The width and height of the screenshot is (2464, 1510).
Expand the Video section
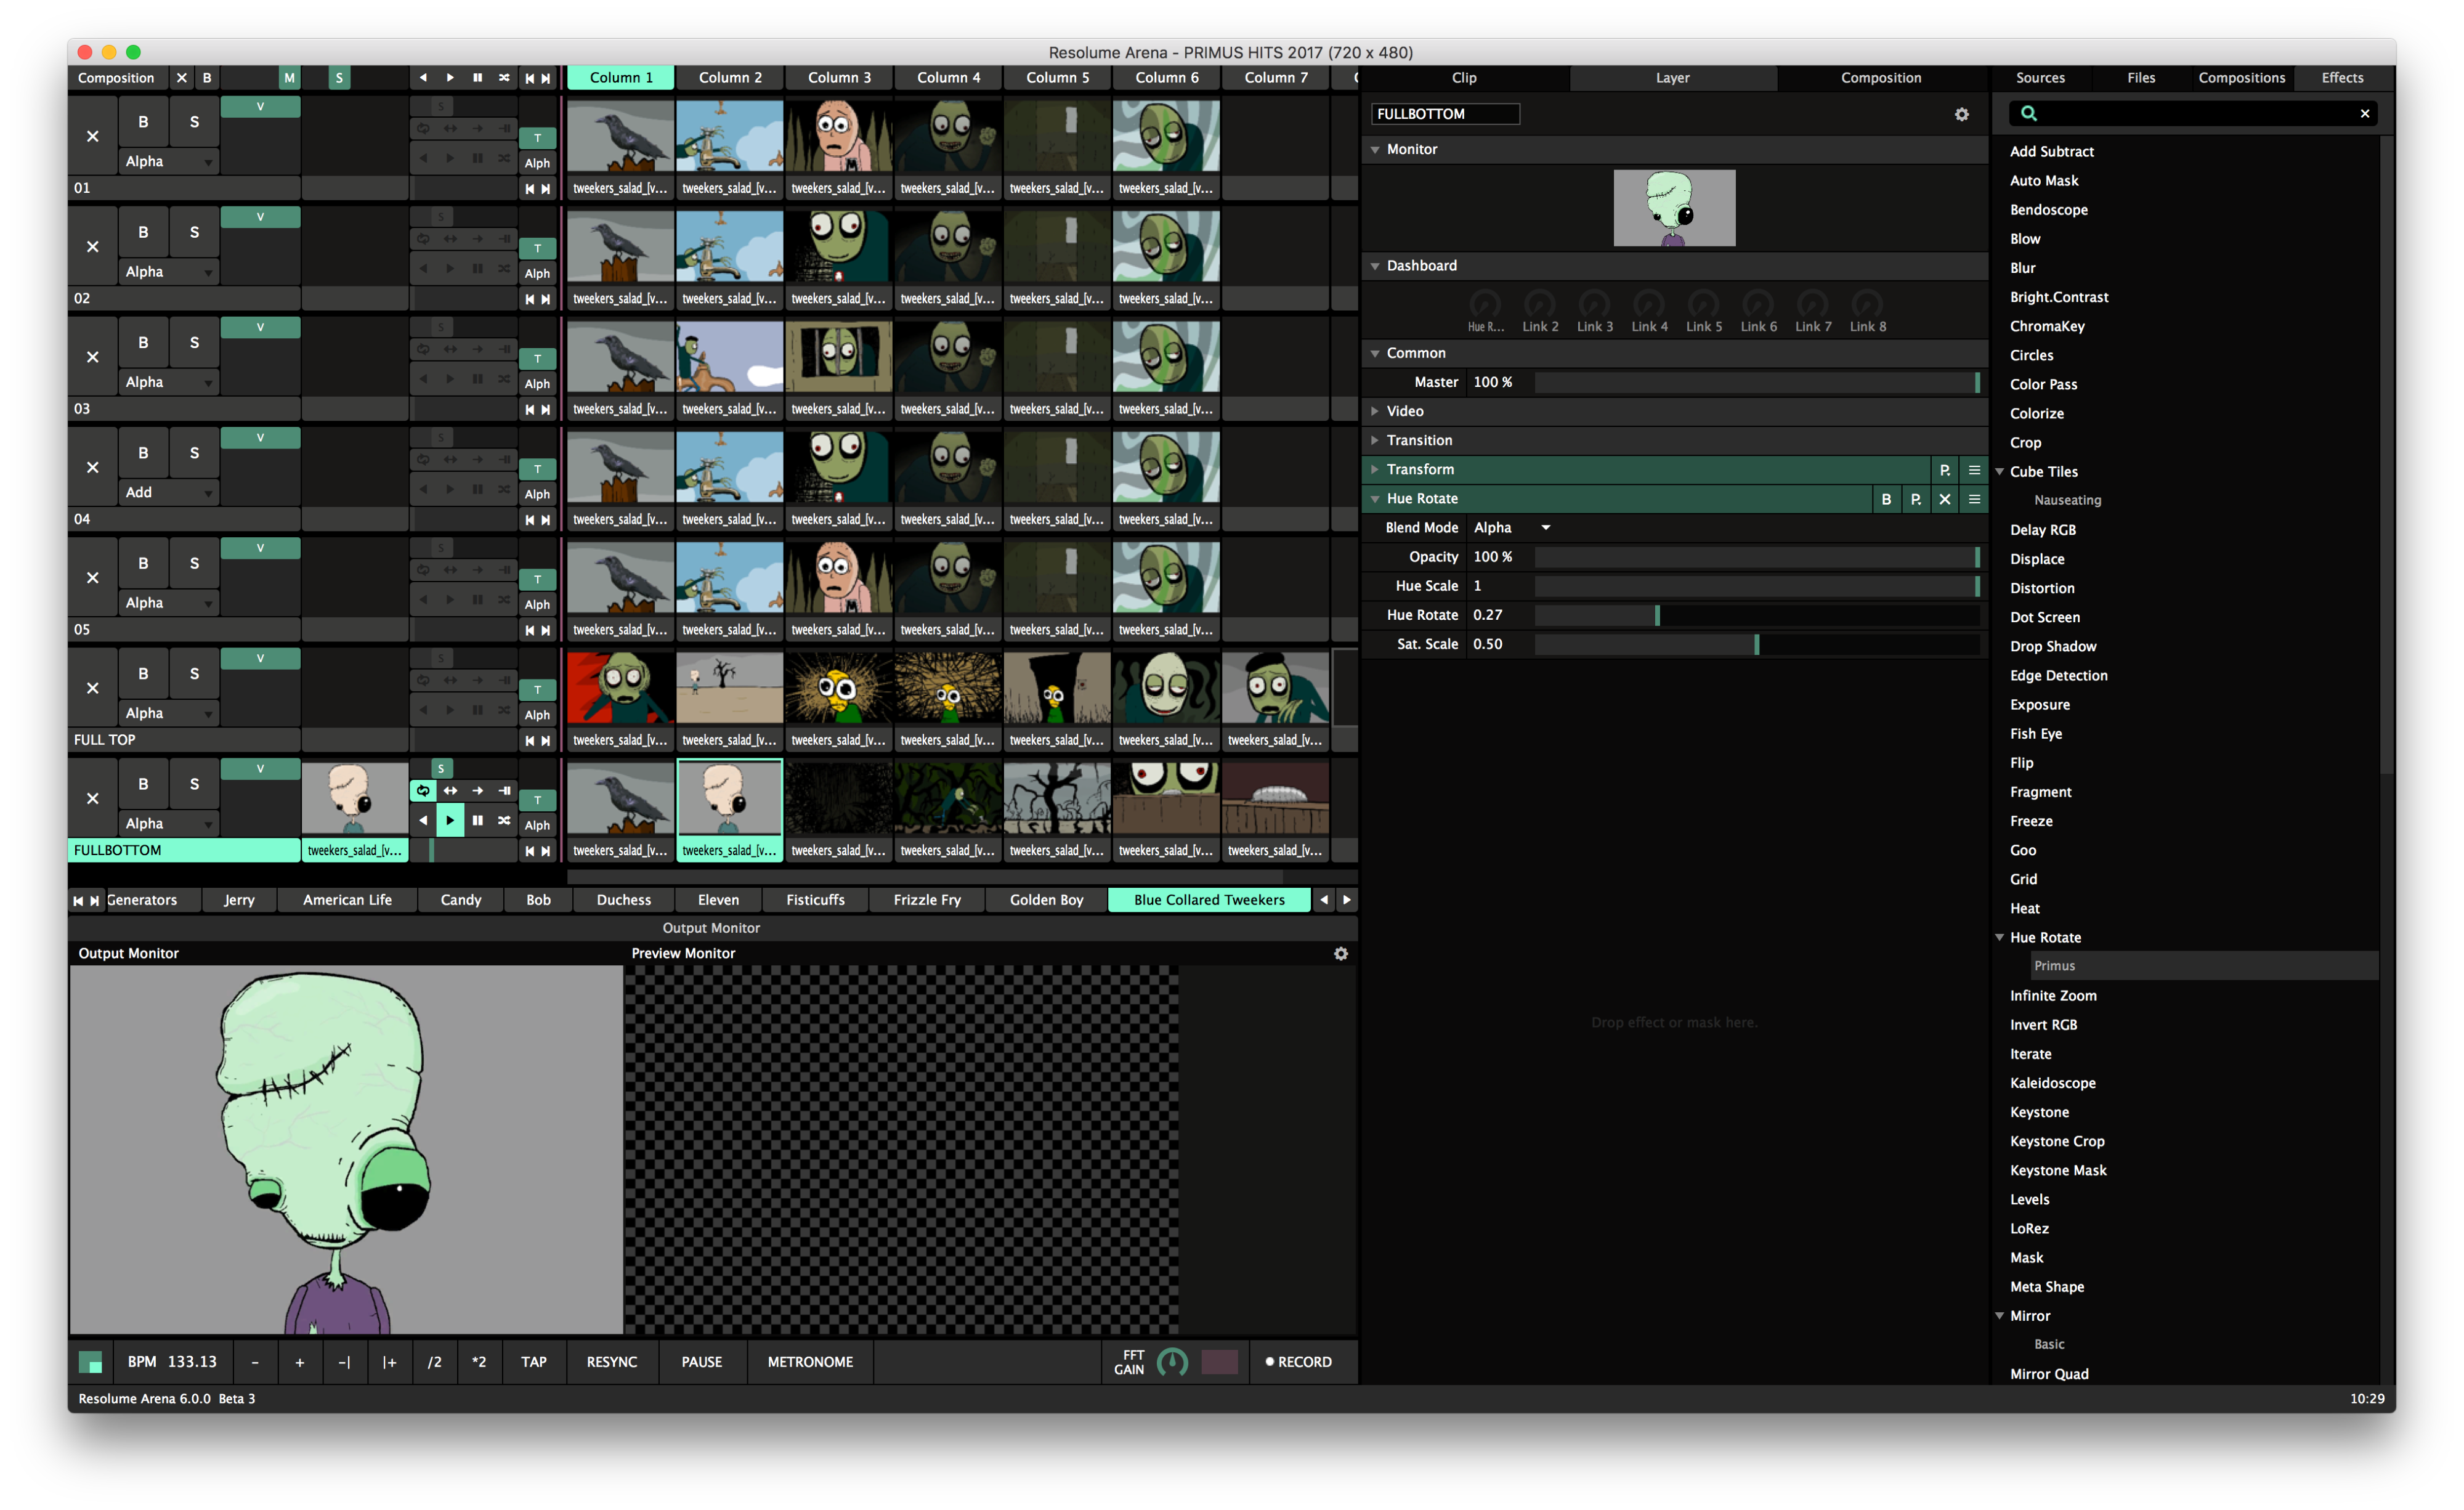pyautogui.click(x=1404, y=411)
